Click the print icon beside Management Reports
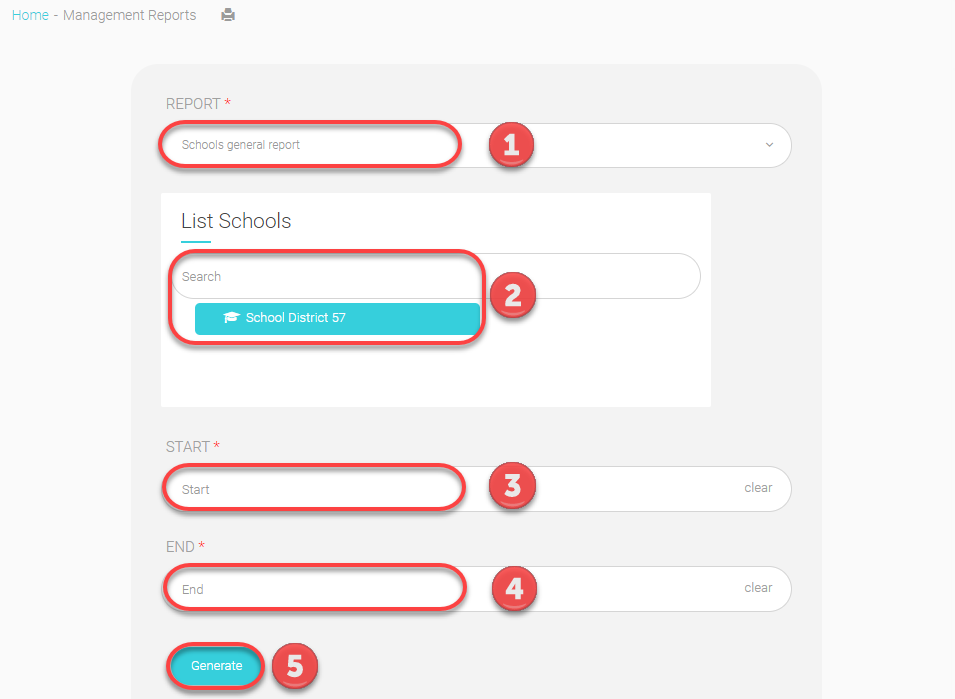Image resolution: width=955 pixels, height=699 pixels. 228,15
